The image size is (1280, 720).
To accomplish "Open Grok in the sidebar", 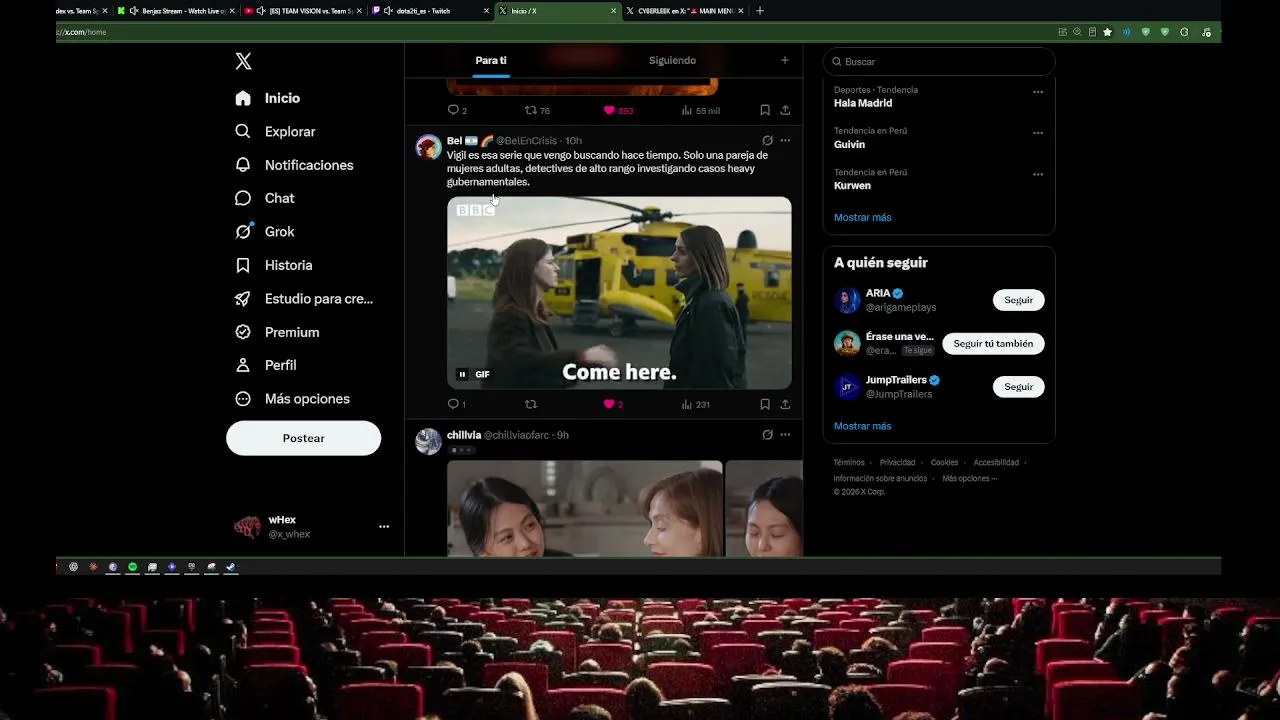I will tap(264, 231).
